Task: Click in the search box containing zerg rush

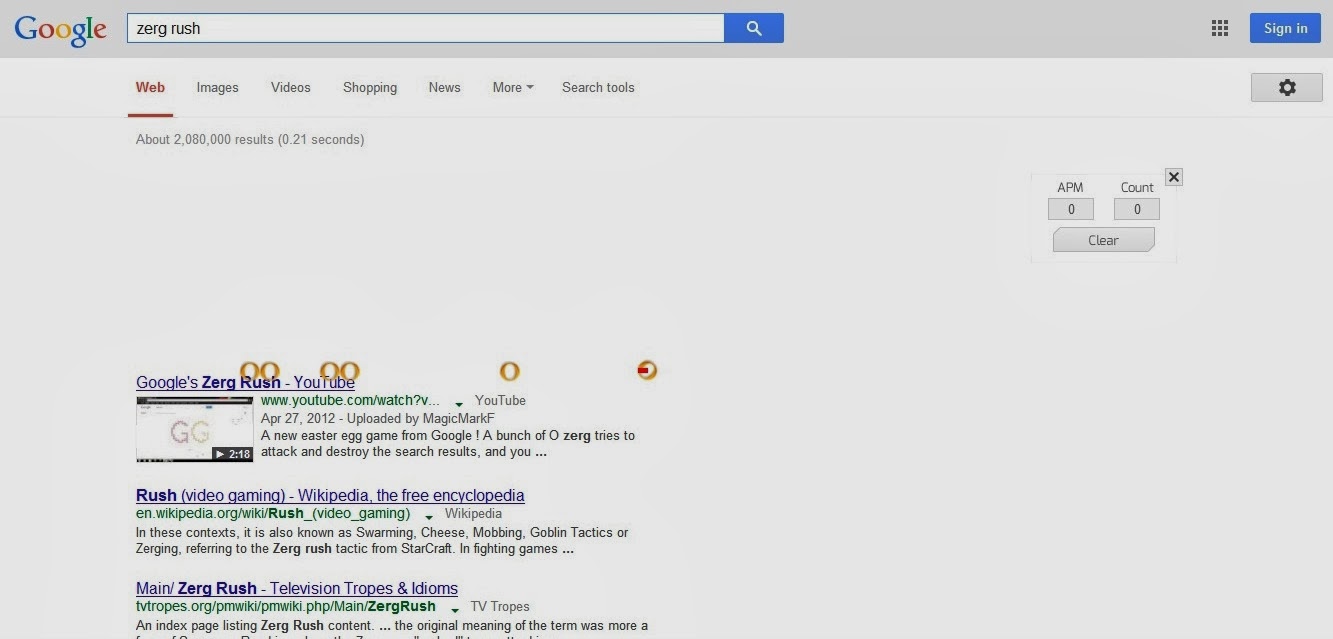Action: point(425,28)
